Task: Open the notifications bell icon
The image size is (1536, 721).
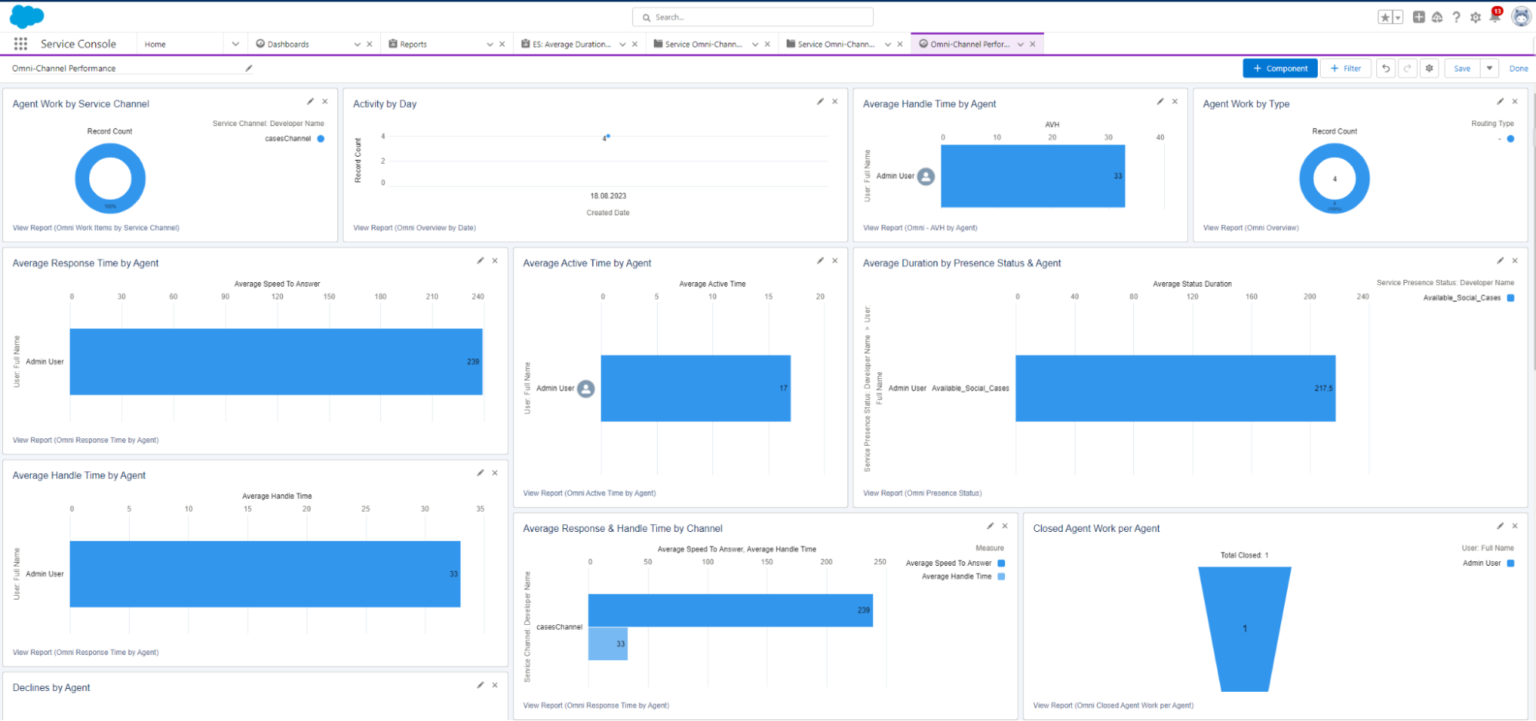Action: point(1494,17)
